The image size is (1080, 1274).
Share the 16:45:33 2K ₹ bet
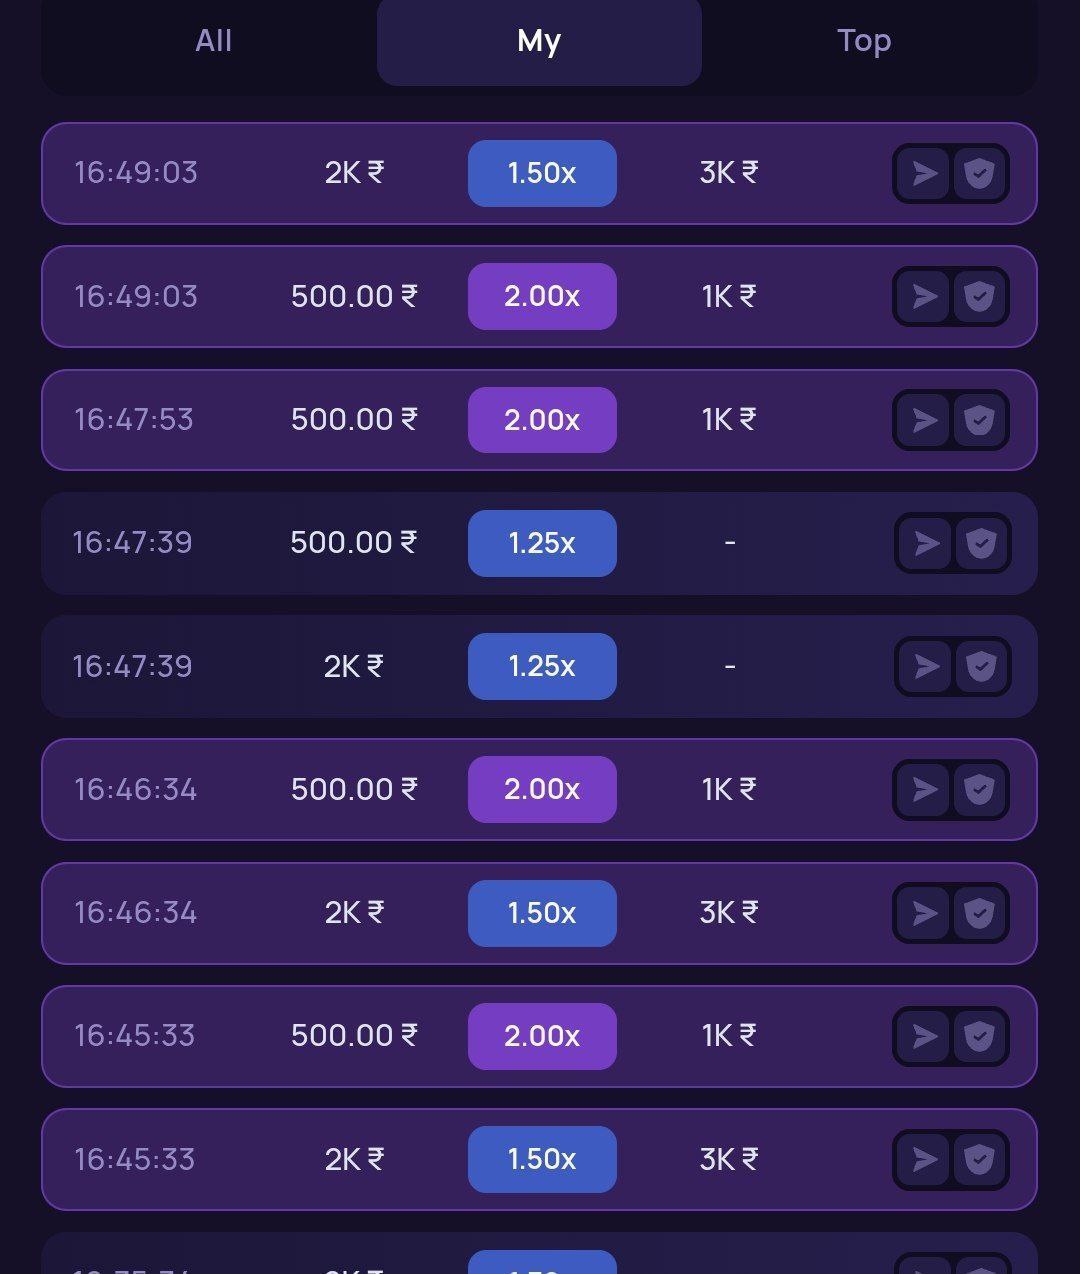click(x=925, y=1159)
